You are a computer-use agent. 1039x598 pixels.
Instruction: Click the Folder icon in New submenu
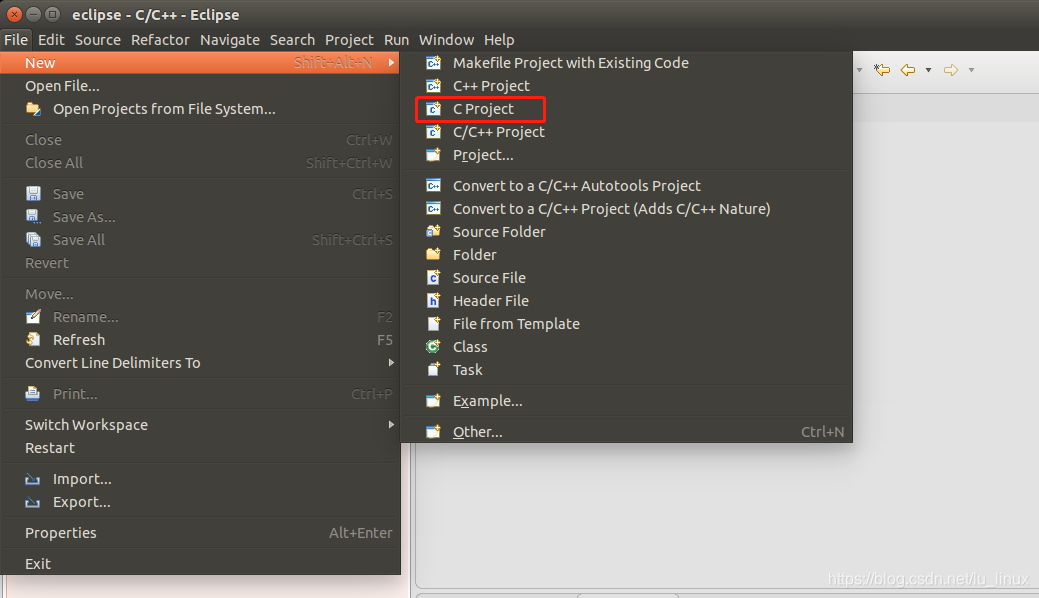tap(433, 255)
